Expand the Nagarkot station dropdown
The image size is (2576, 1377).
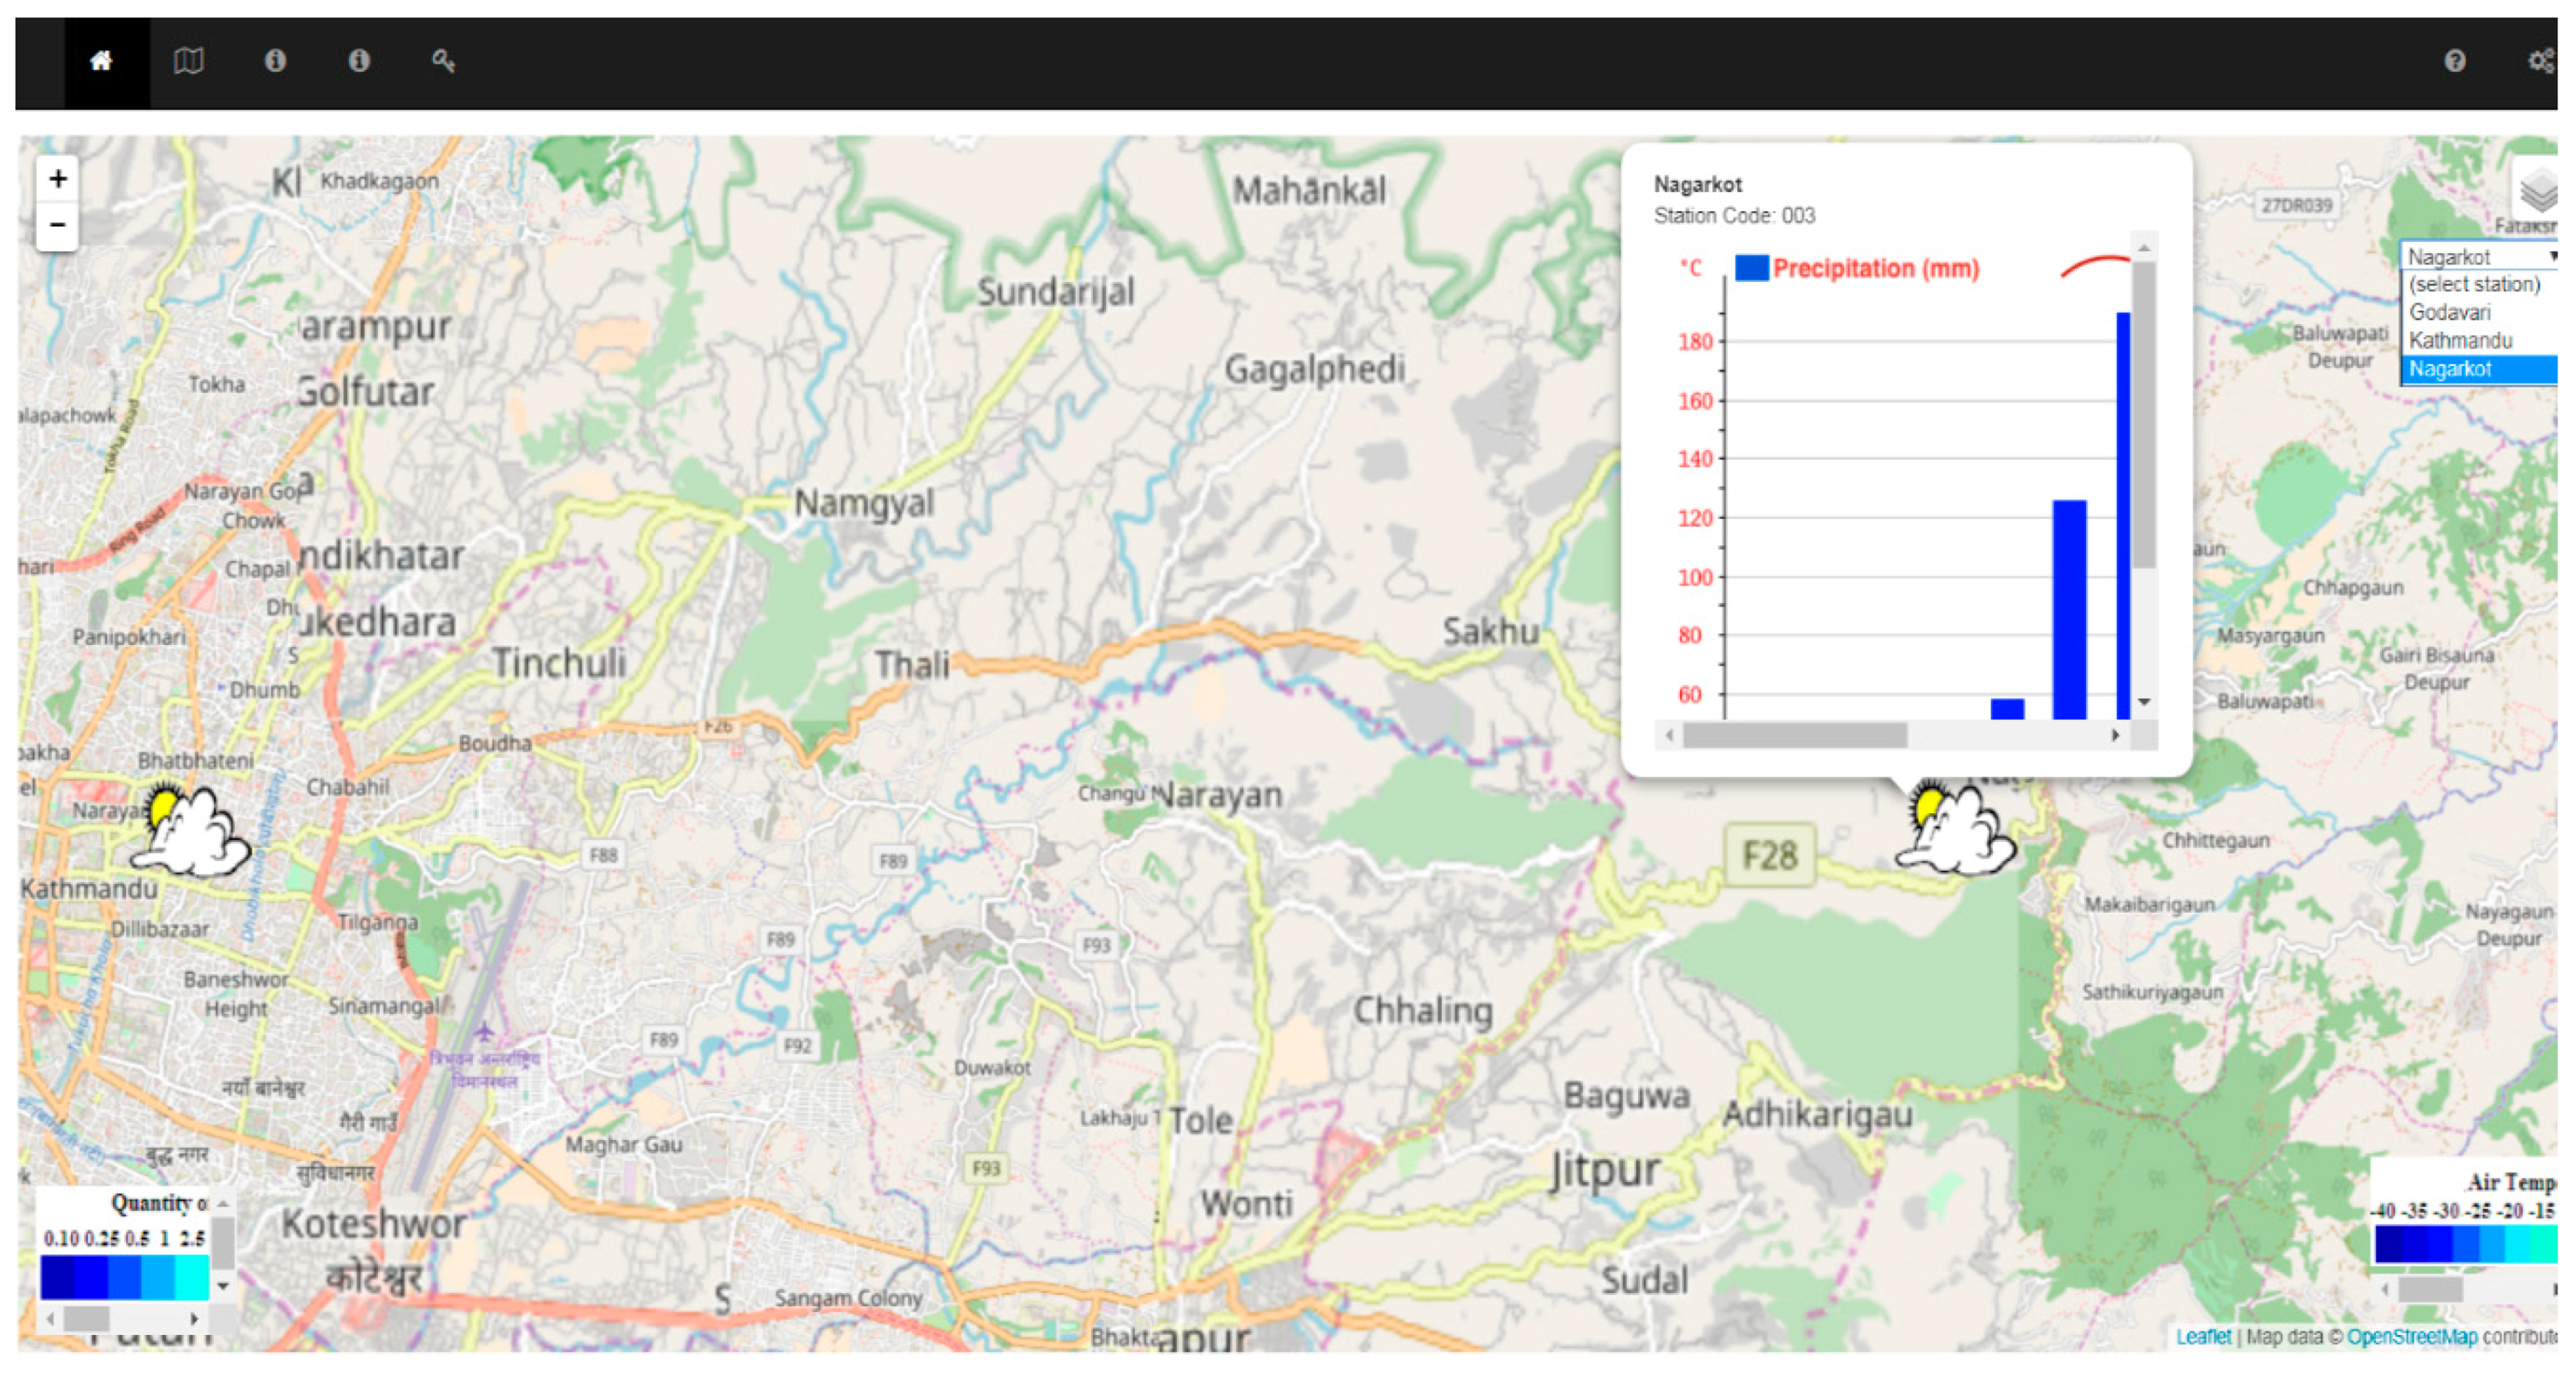(x=2478, y=257)
